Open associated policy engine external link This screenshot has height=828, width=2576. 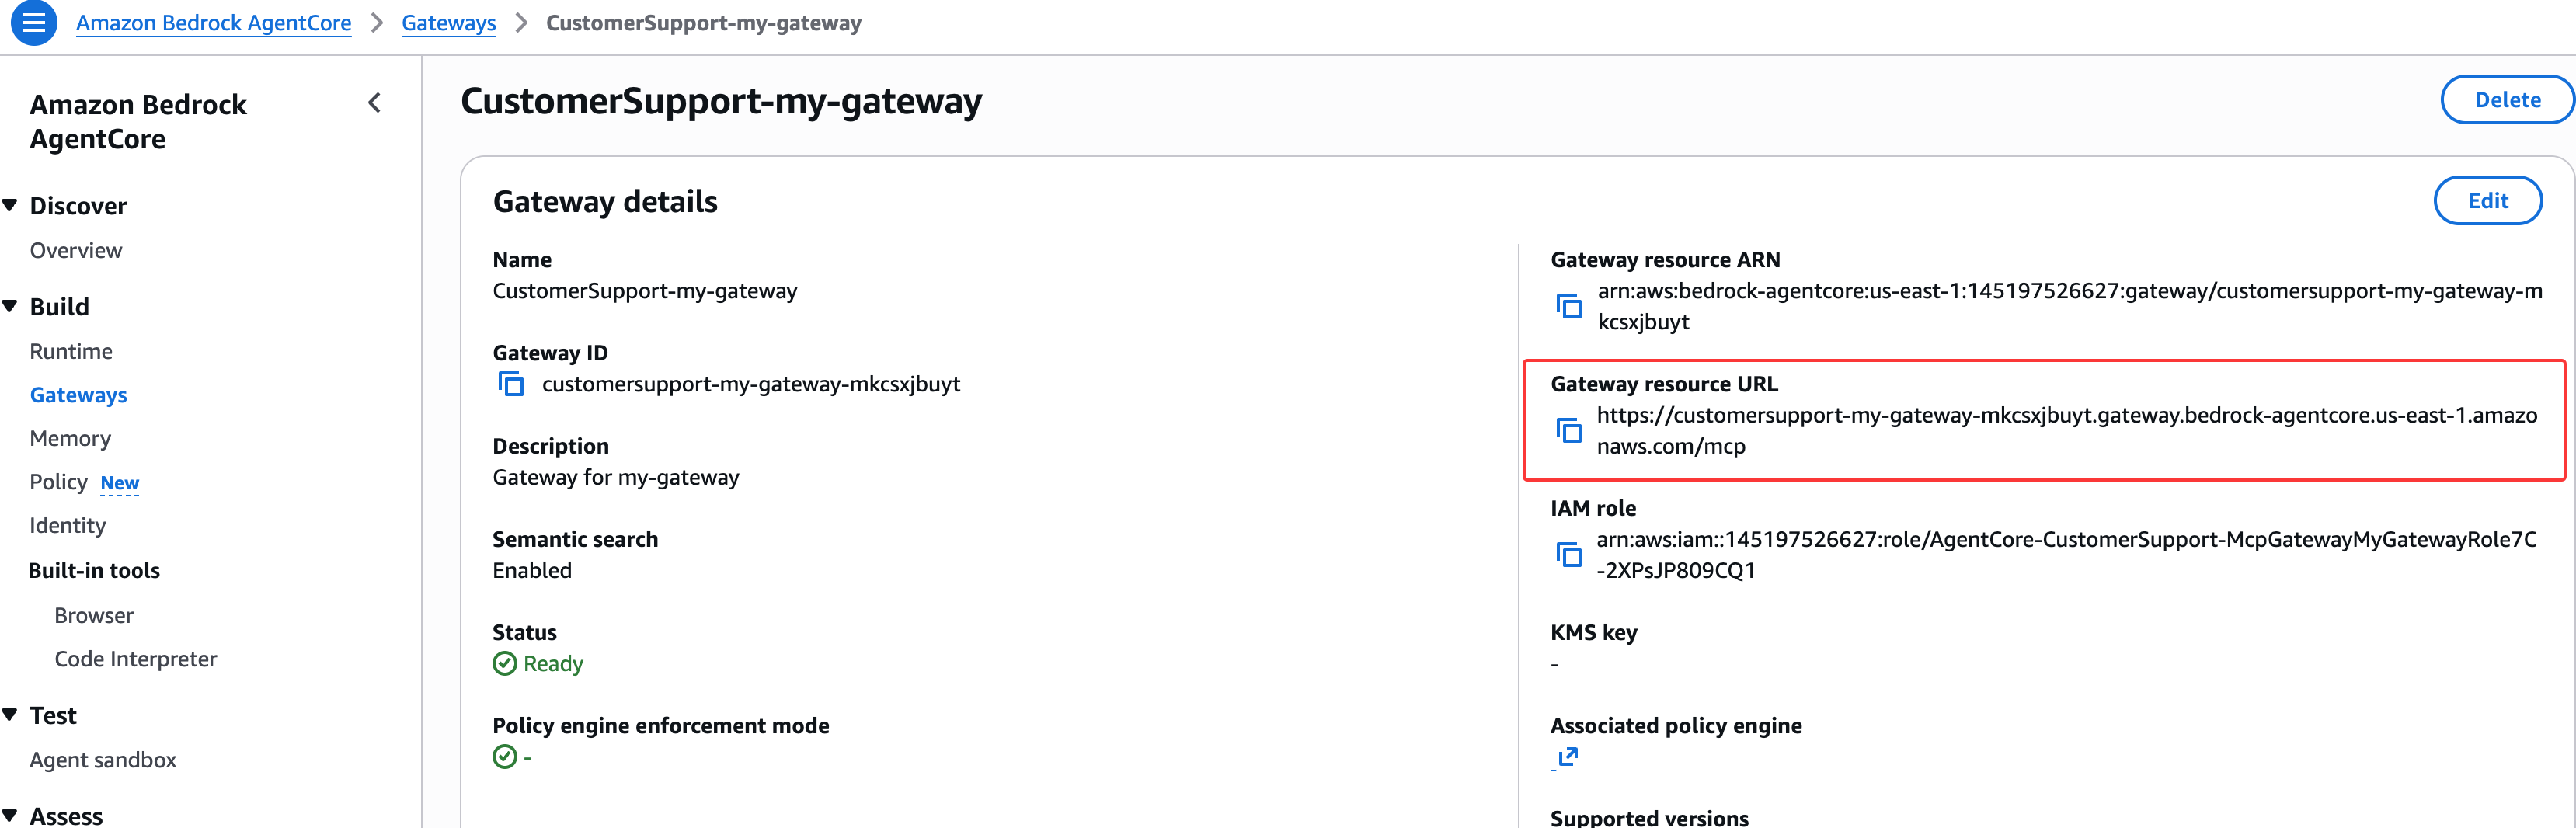(1567, 757)
